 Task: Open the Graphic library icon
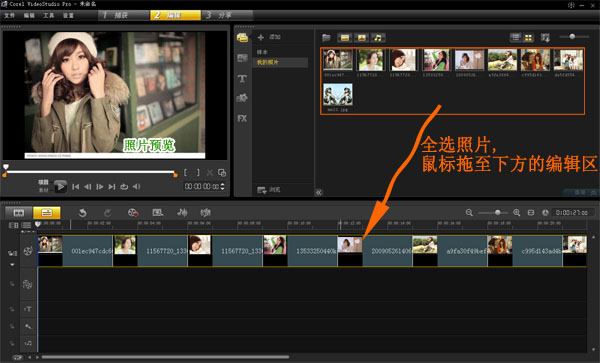click(242, 98)
